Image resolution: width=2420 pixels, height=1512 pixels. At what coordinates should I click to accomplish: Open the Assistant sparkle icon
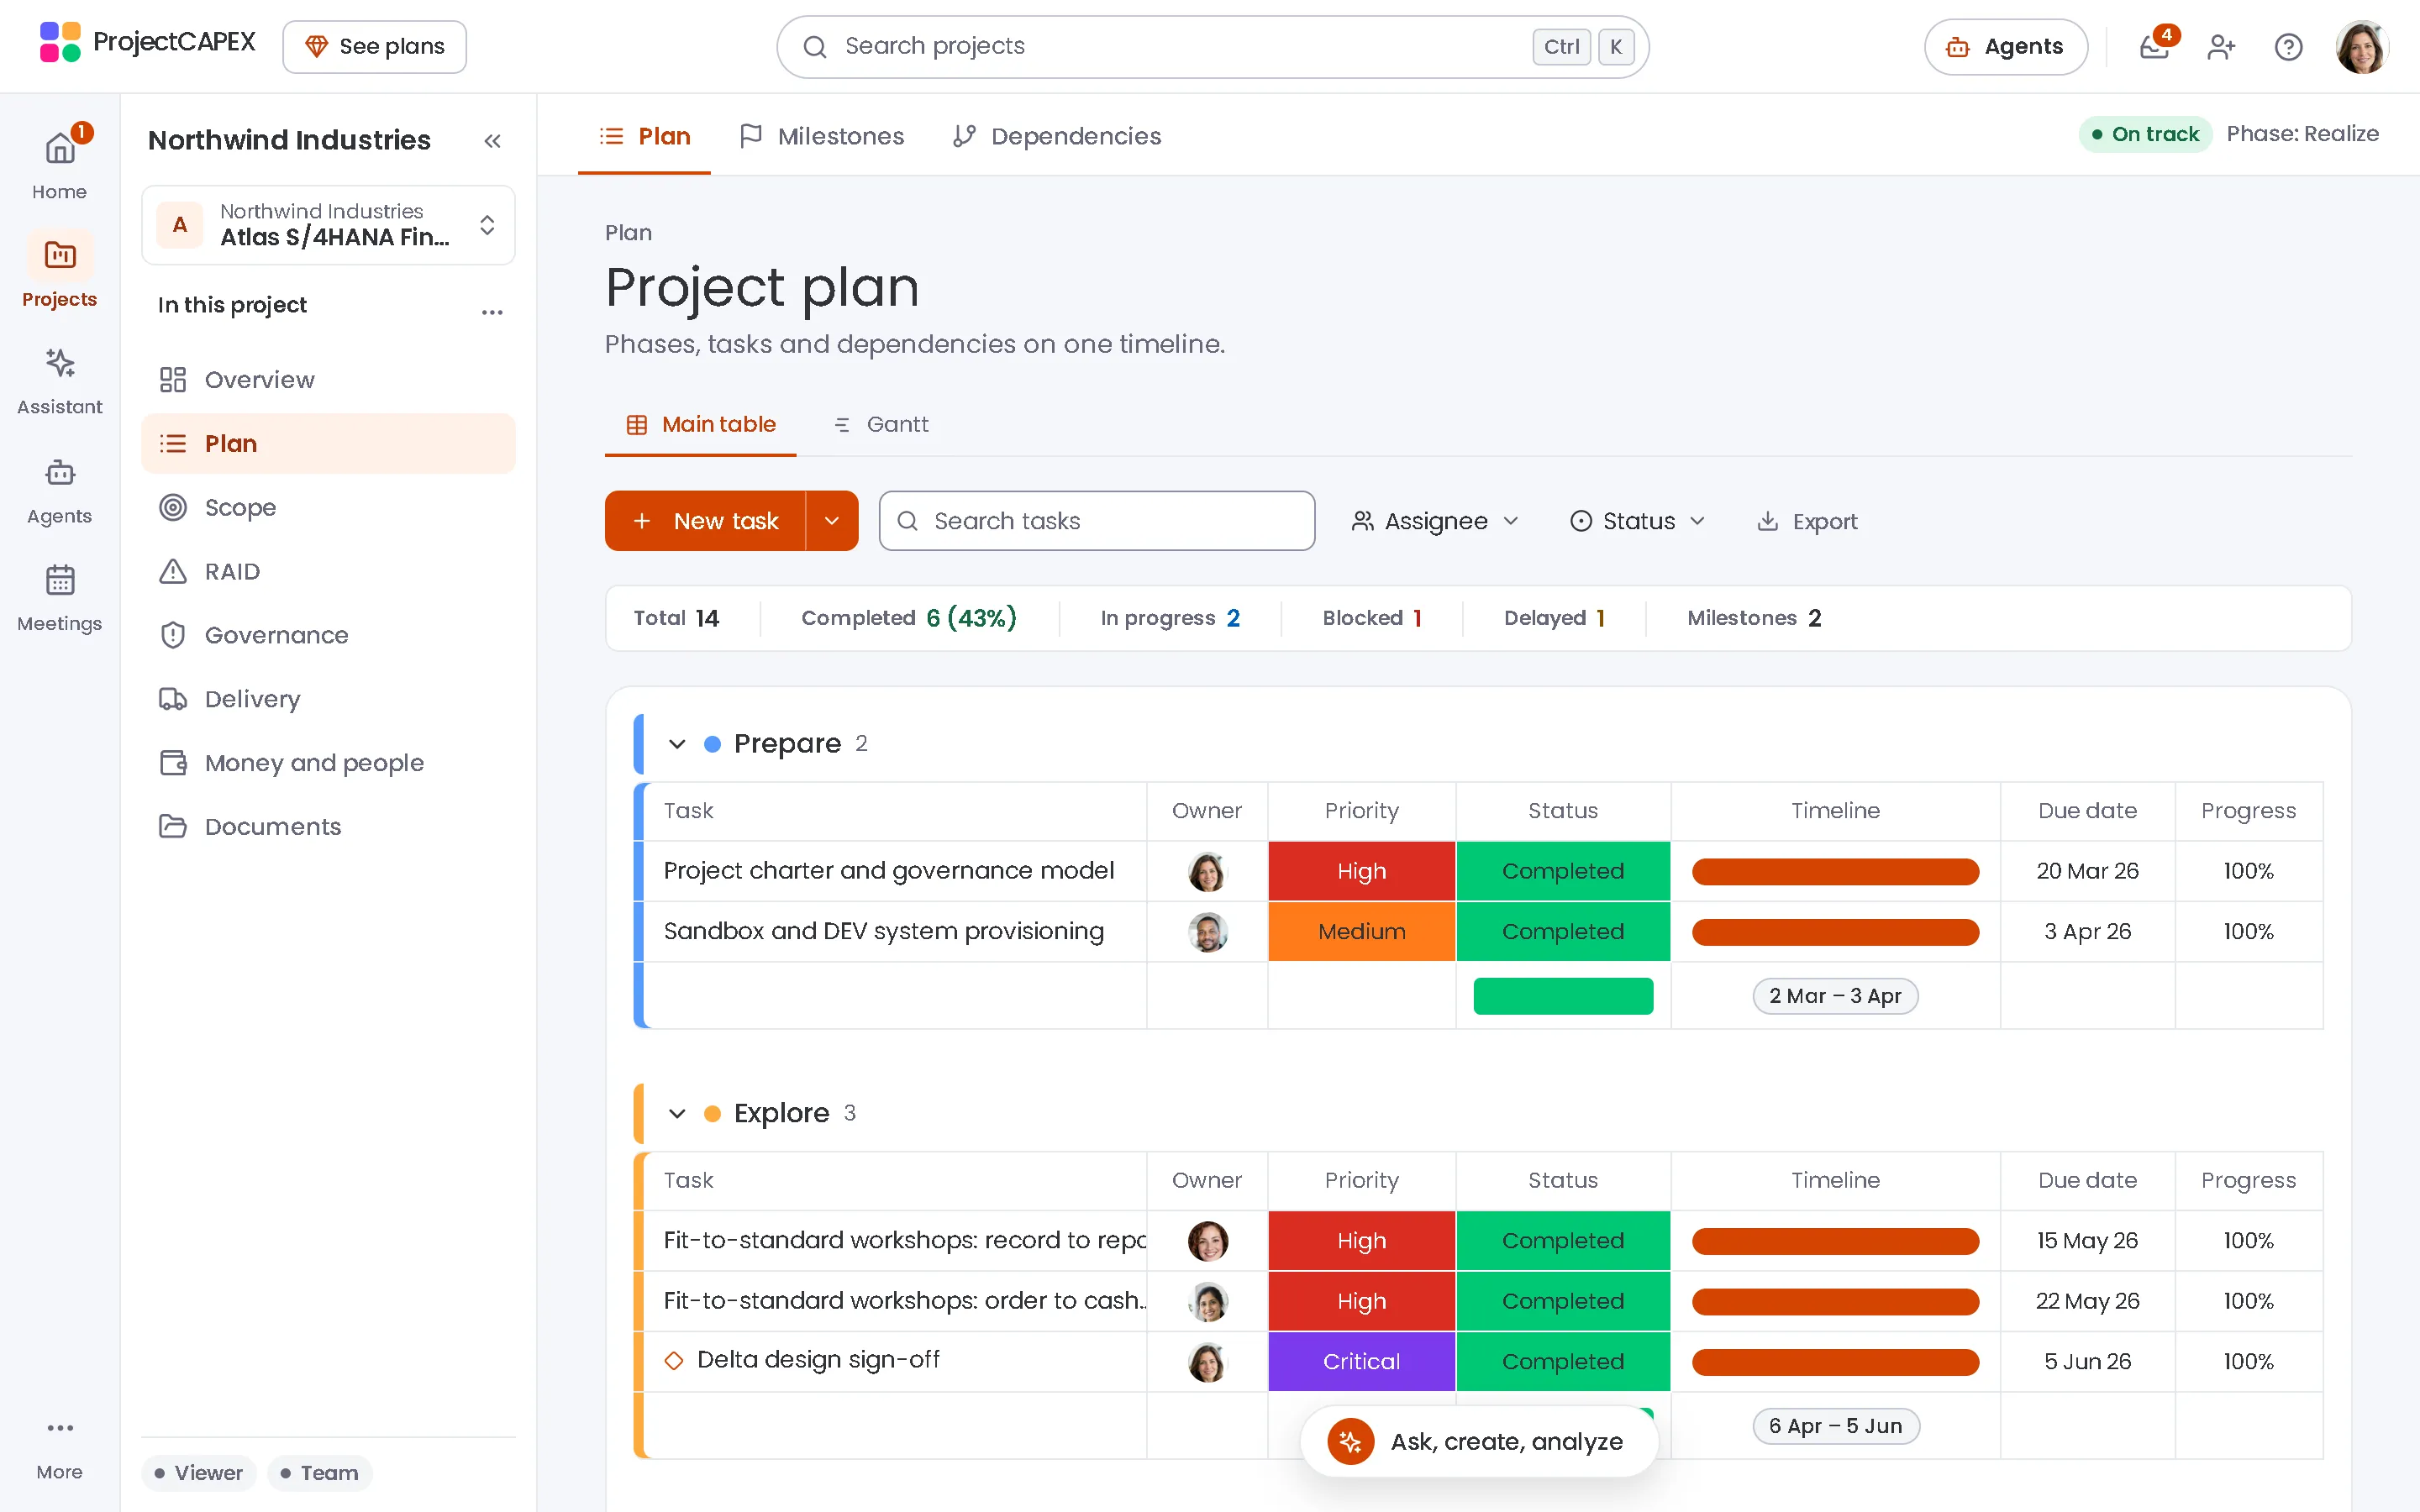[59, 363]
